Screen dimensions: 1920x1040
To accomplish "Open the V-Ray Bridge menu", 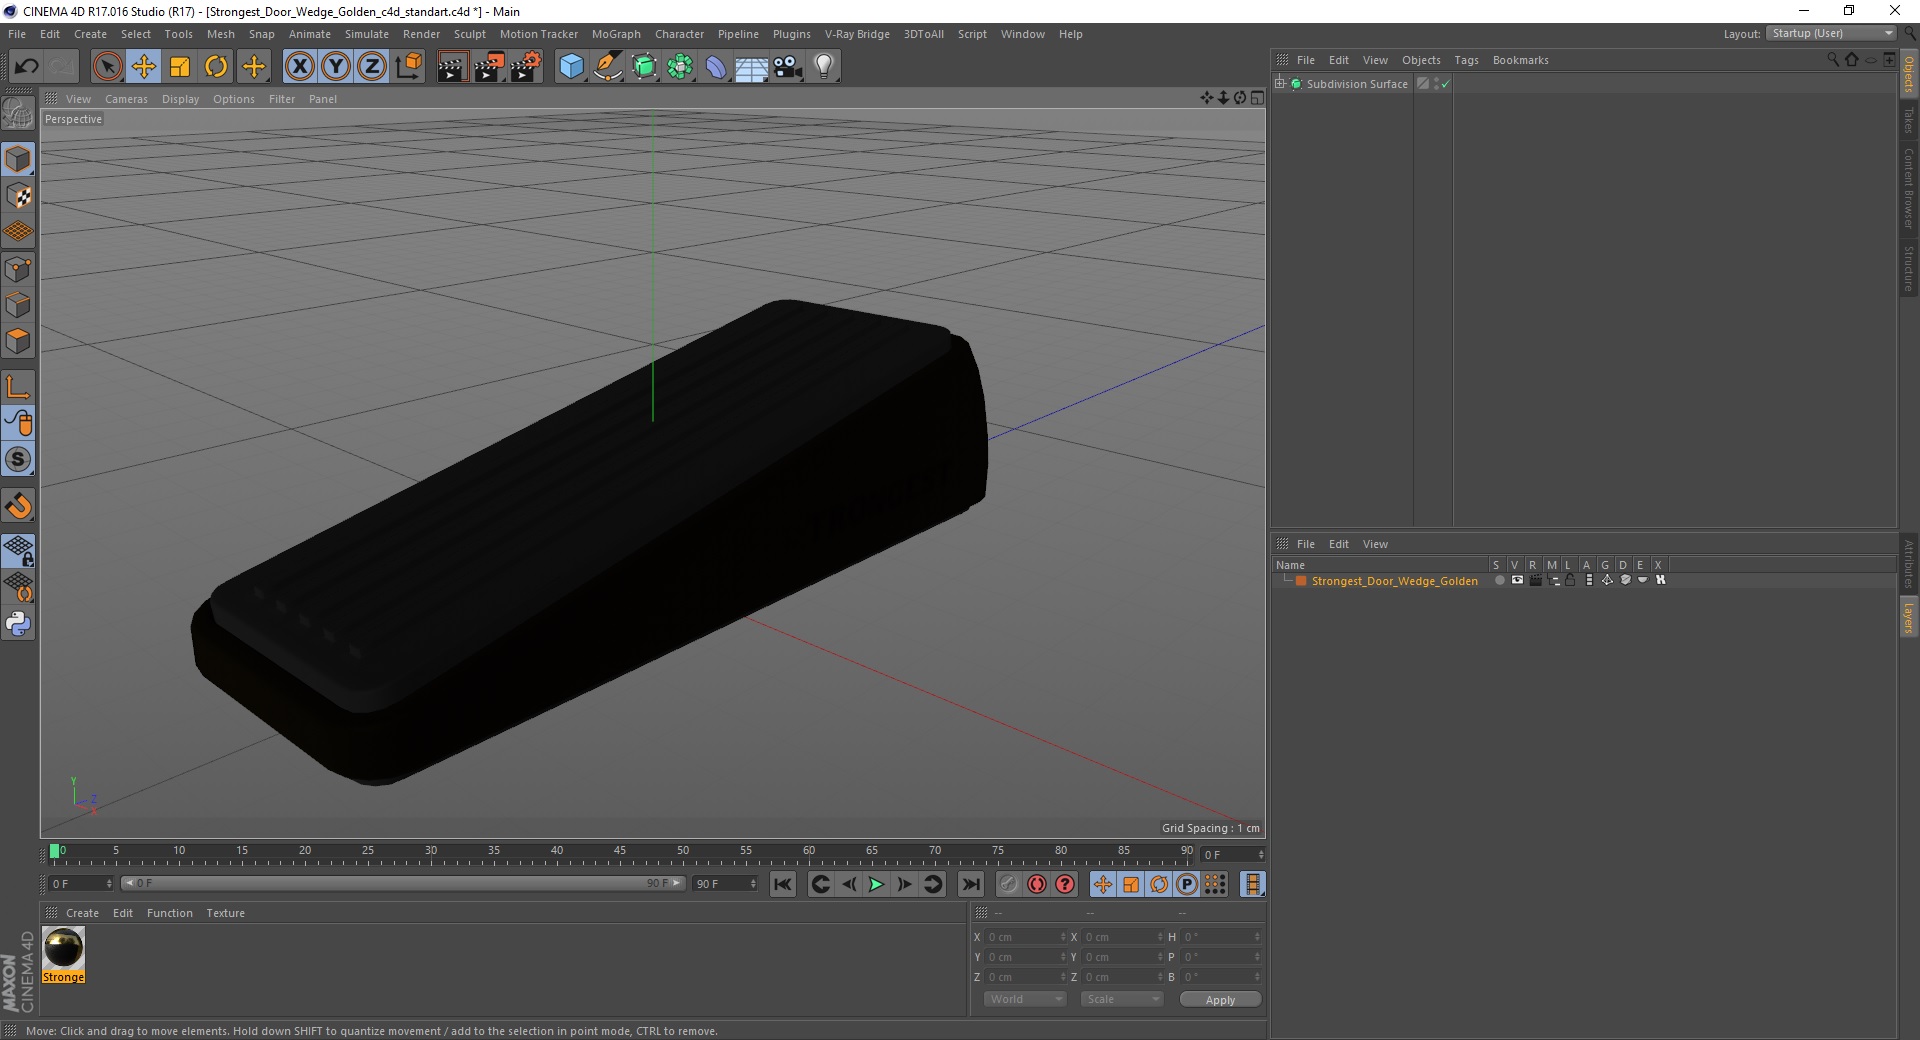I will 857,34.
